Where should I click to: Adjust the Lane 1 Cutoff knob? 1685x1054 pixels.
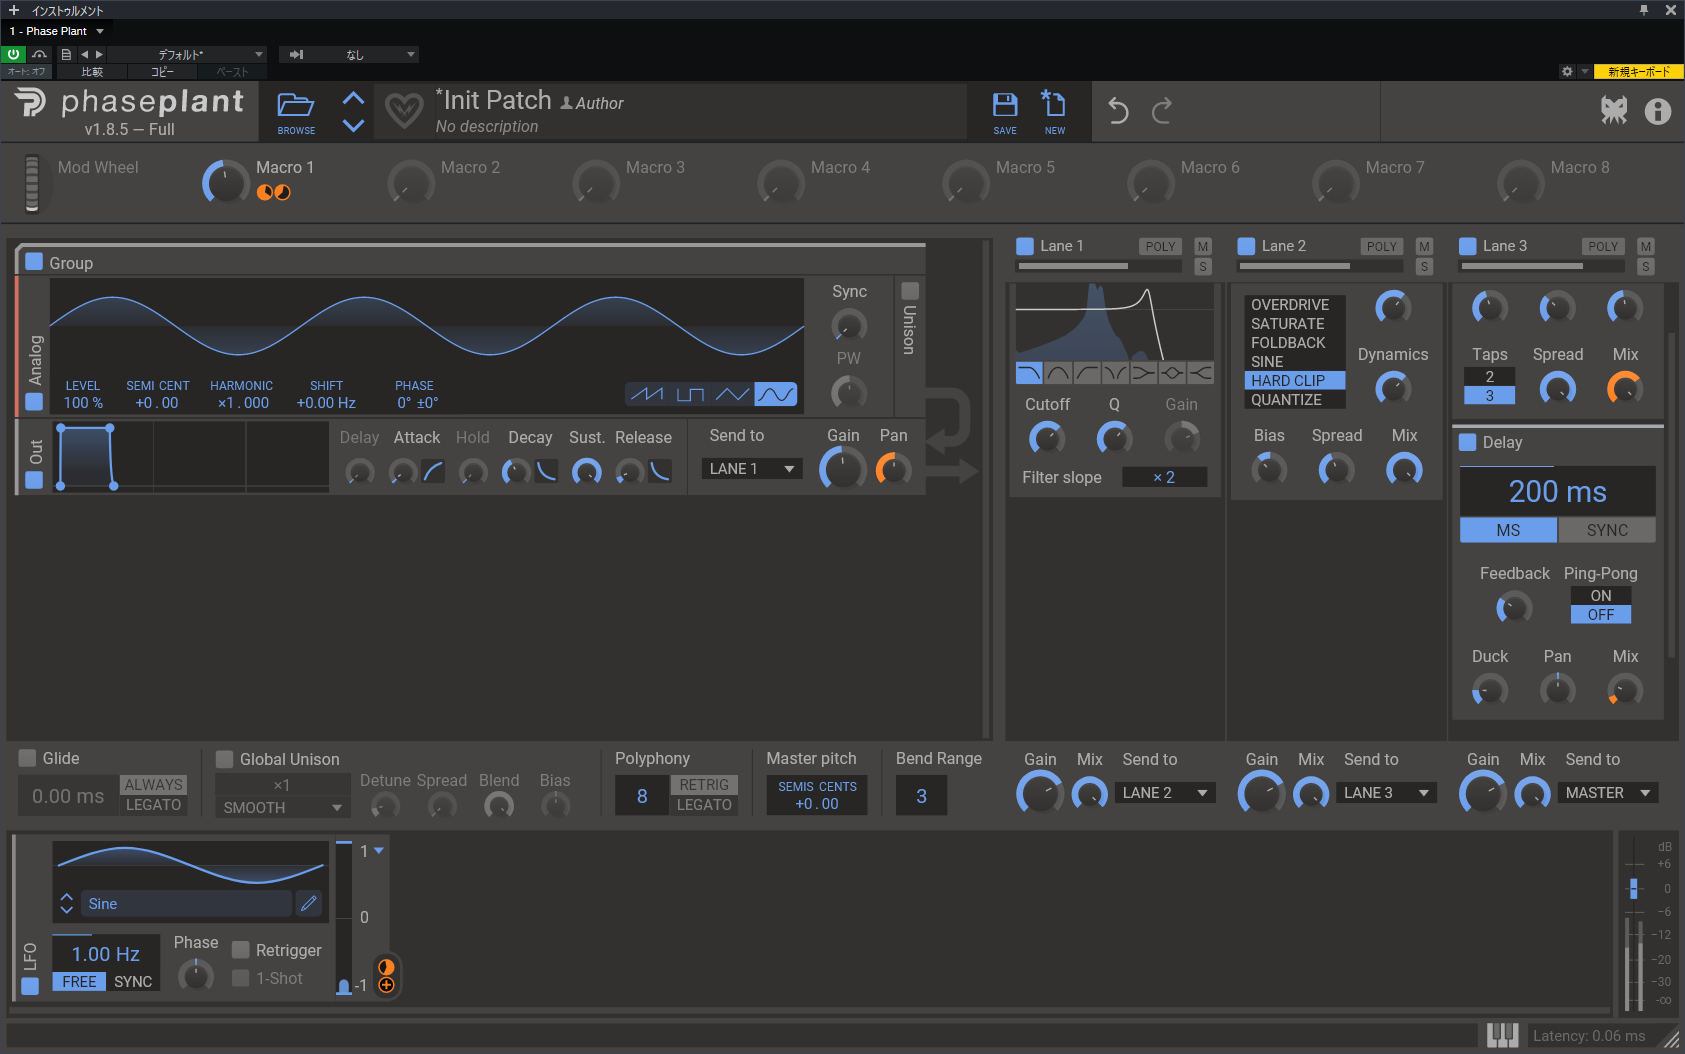1047,438
